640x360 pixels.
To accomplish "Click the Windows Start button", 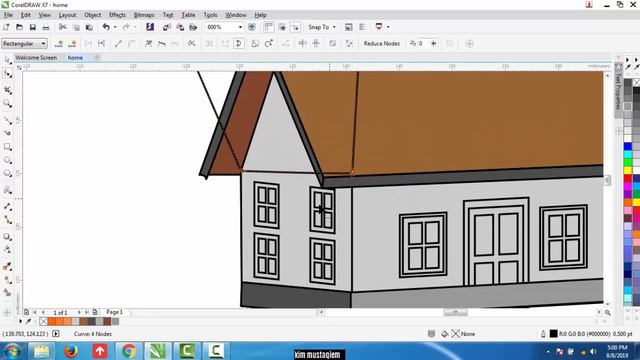I will pos(12,351).
